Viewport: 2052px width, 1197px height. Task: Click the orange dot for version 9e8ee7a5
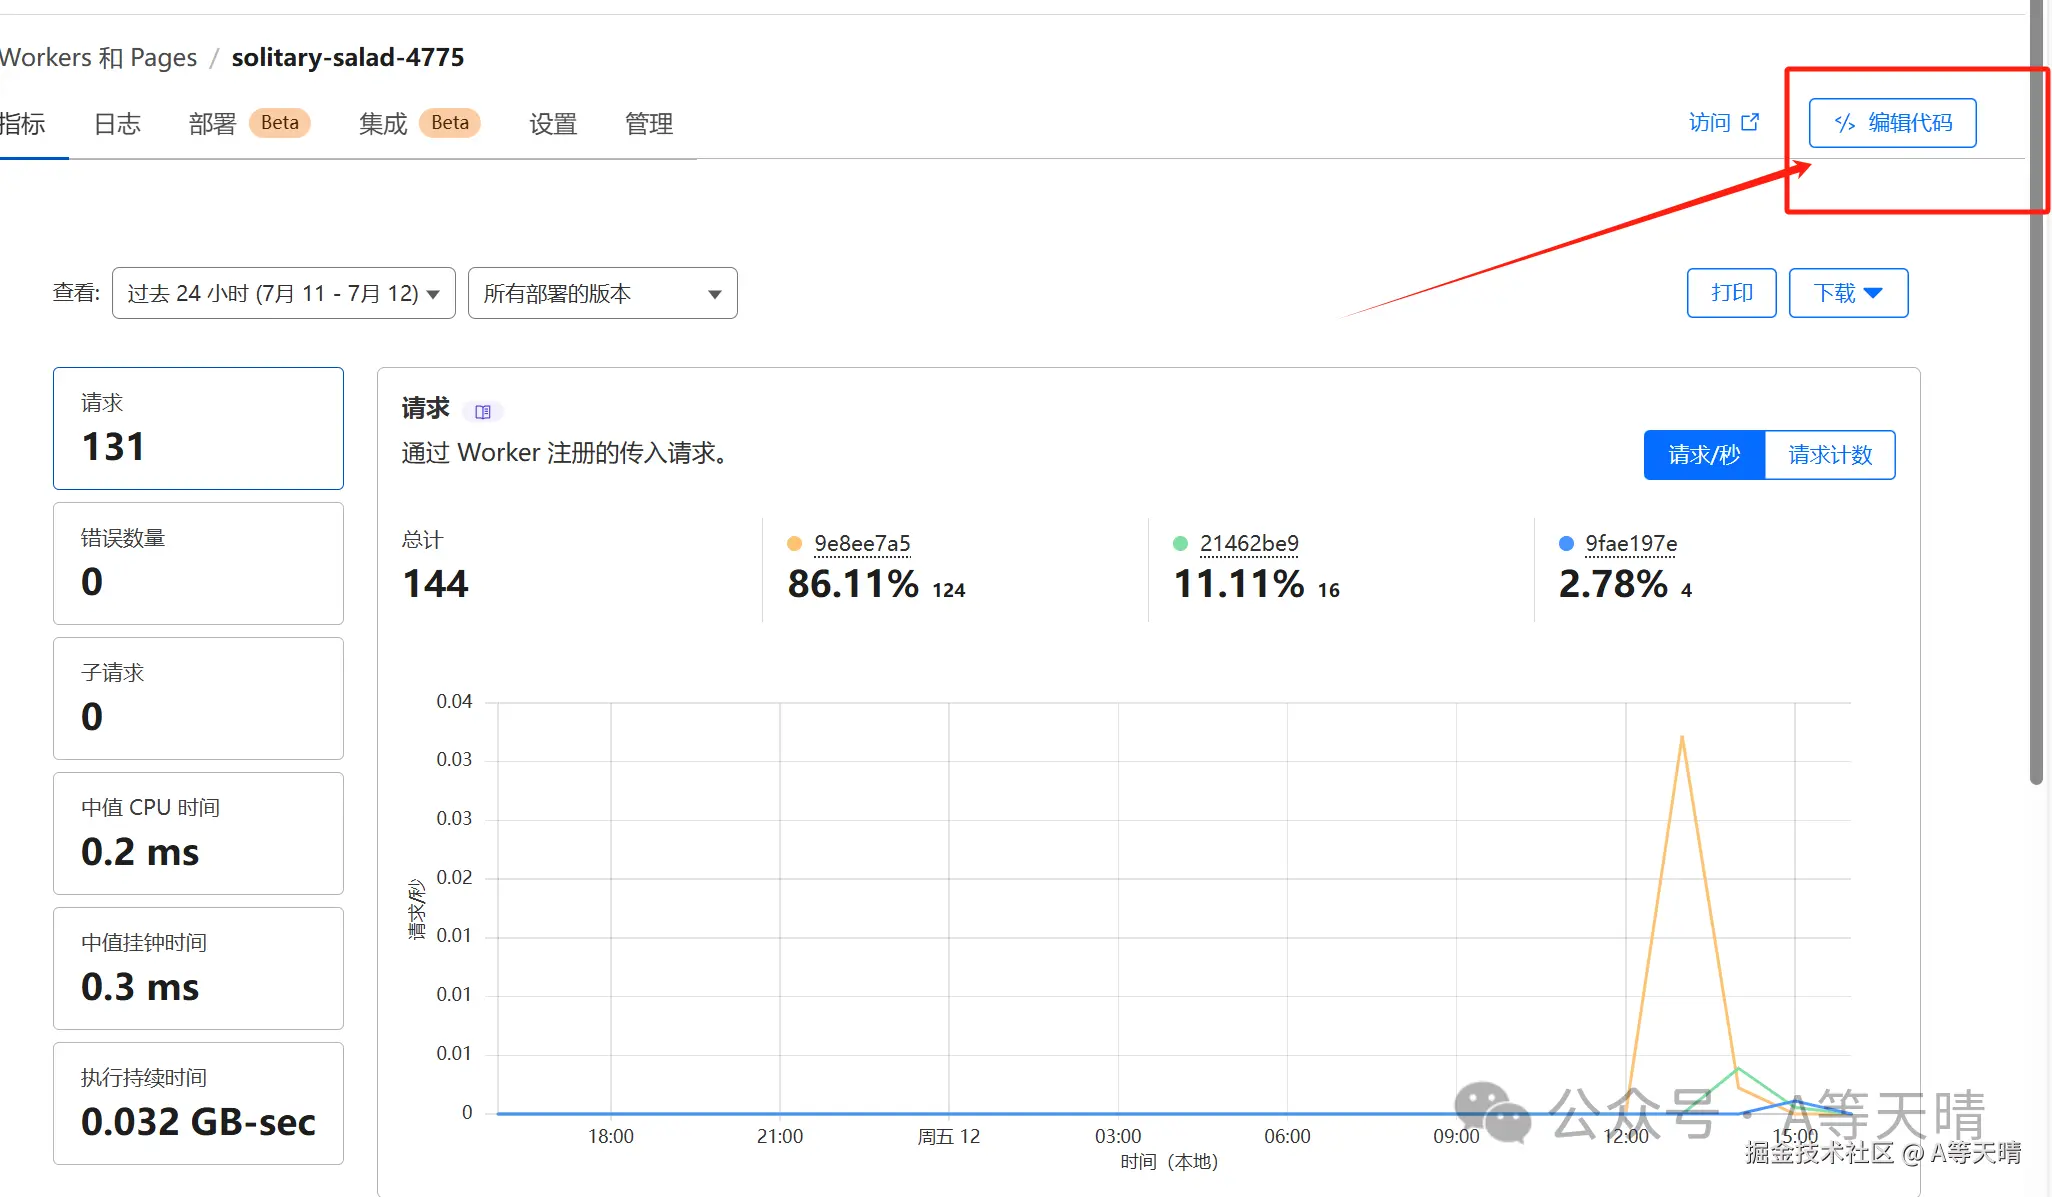coord(794,544)
